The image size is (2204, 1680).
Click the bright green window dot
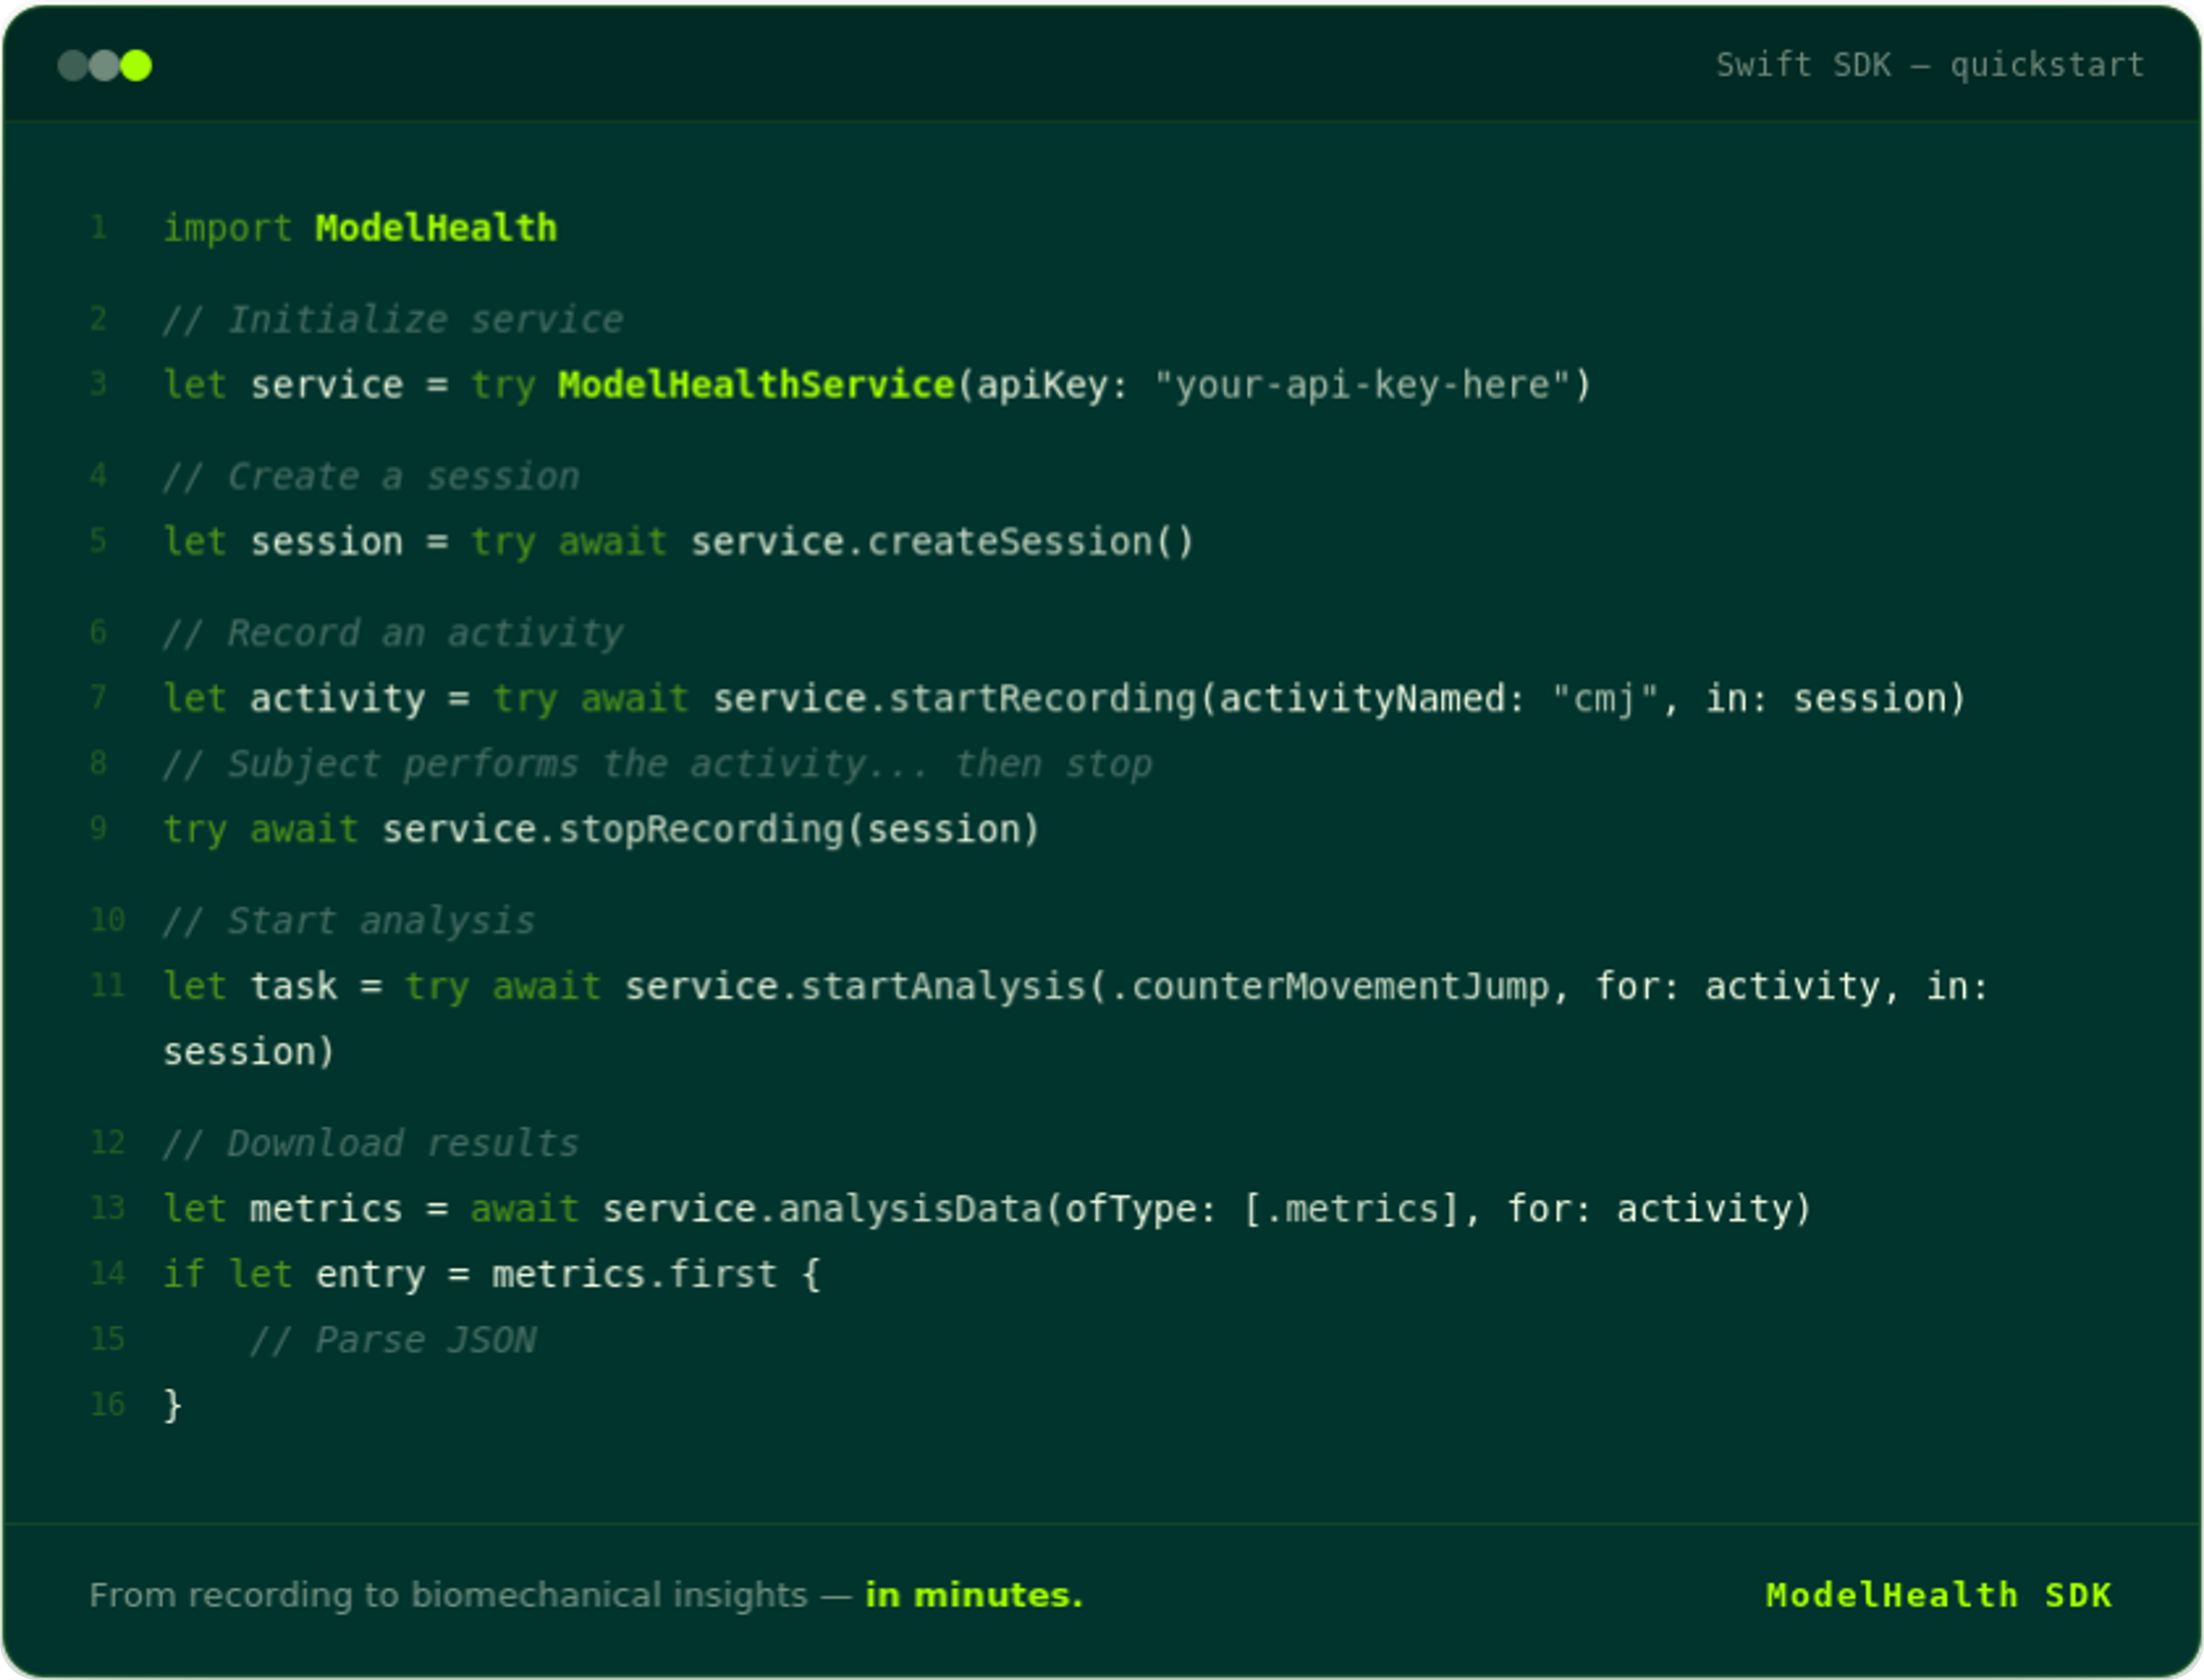coord(136,66)
